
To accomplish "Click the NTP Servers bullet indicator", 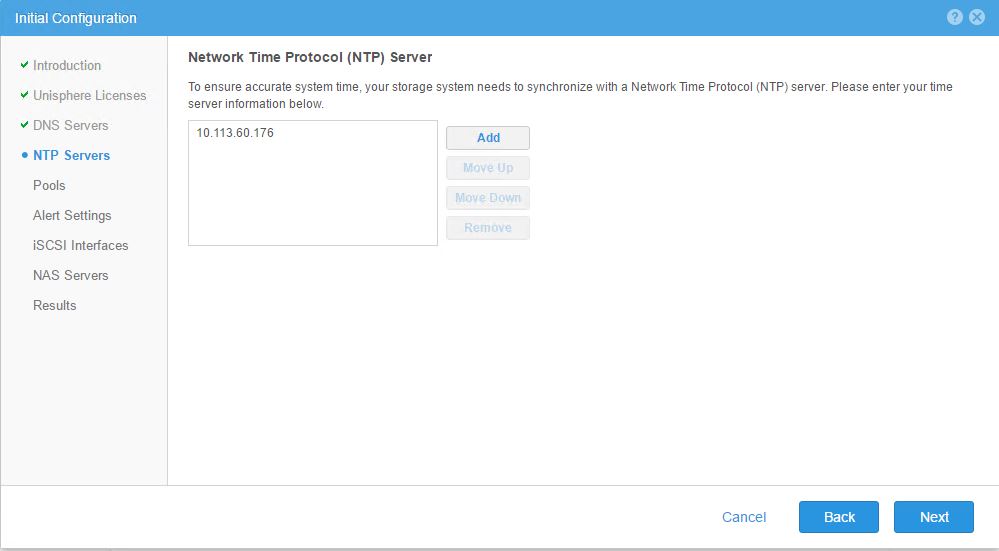I will click(x=24, y=156).
